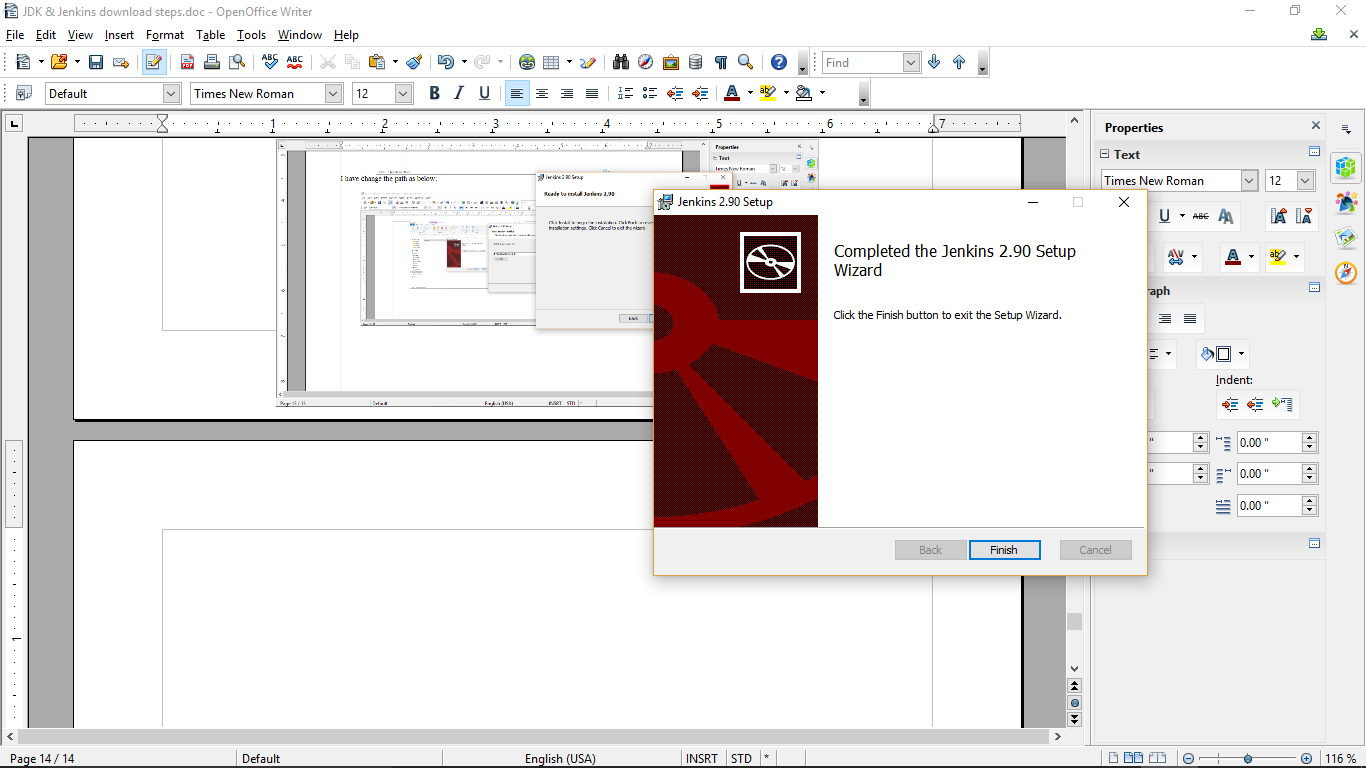
Task: Open the font size dropdown in Properties panel
Action: click(1303, 180)
